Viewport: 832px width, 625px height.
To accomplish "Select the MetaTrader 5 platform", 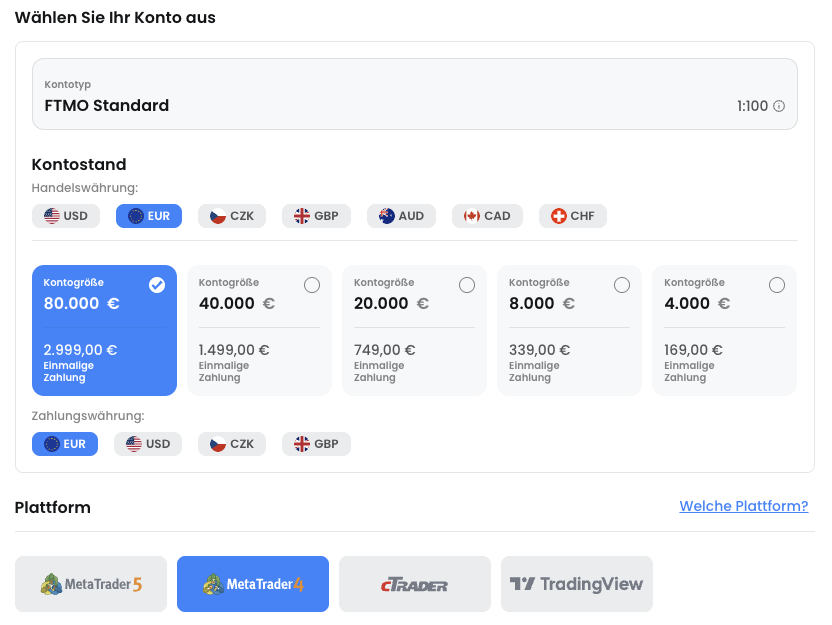I will click(91, 584).
